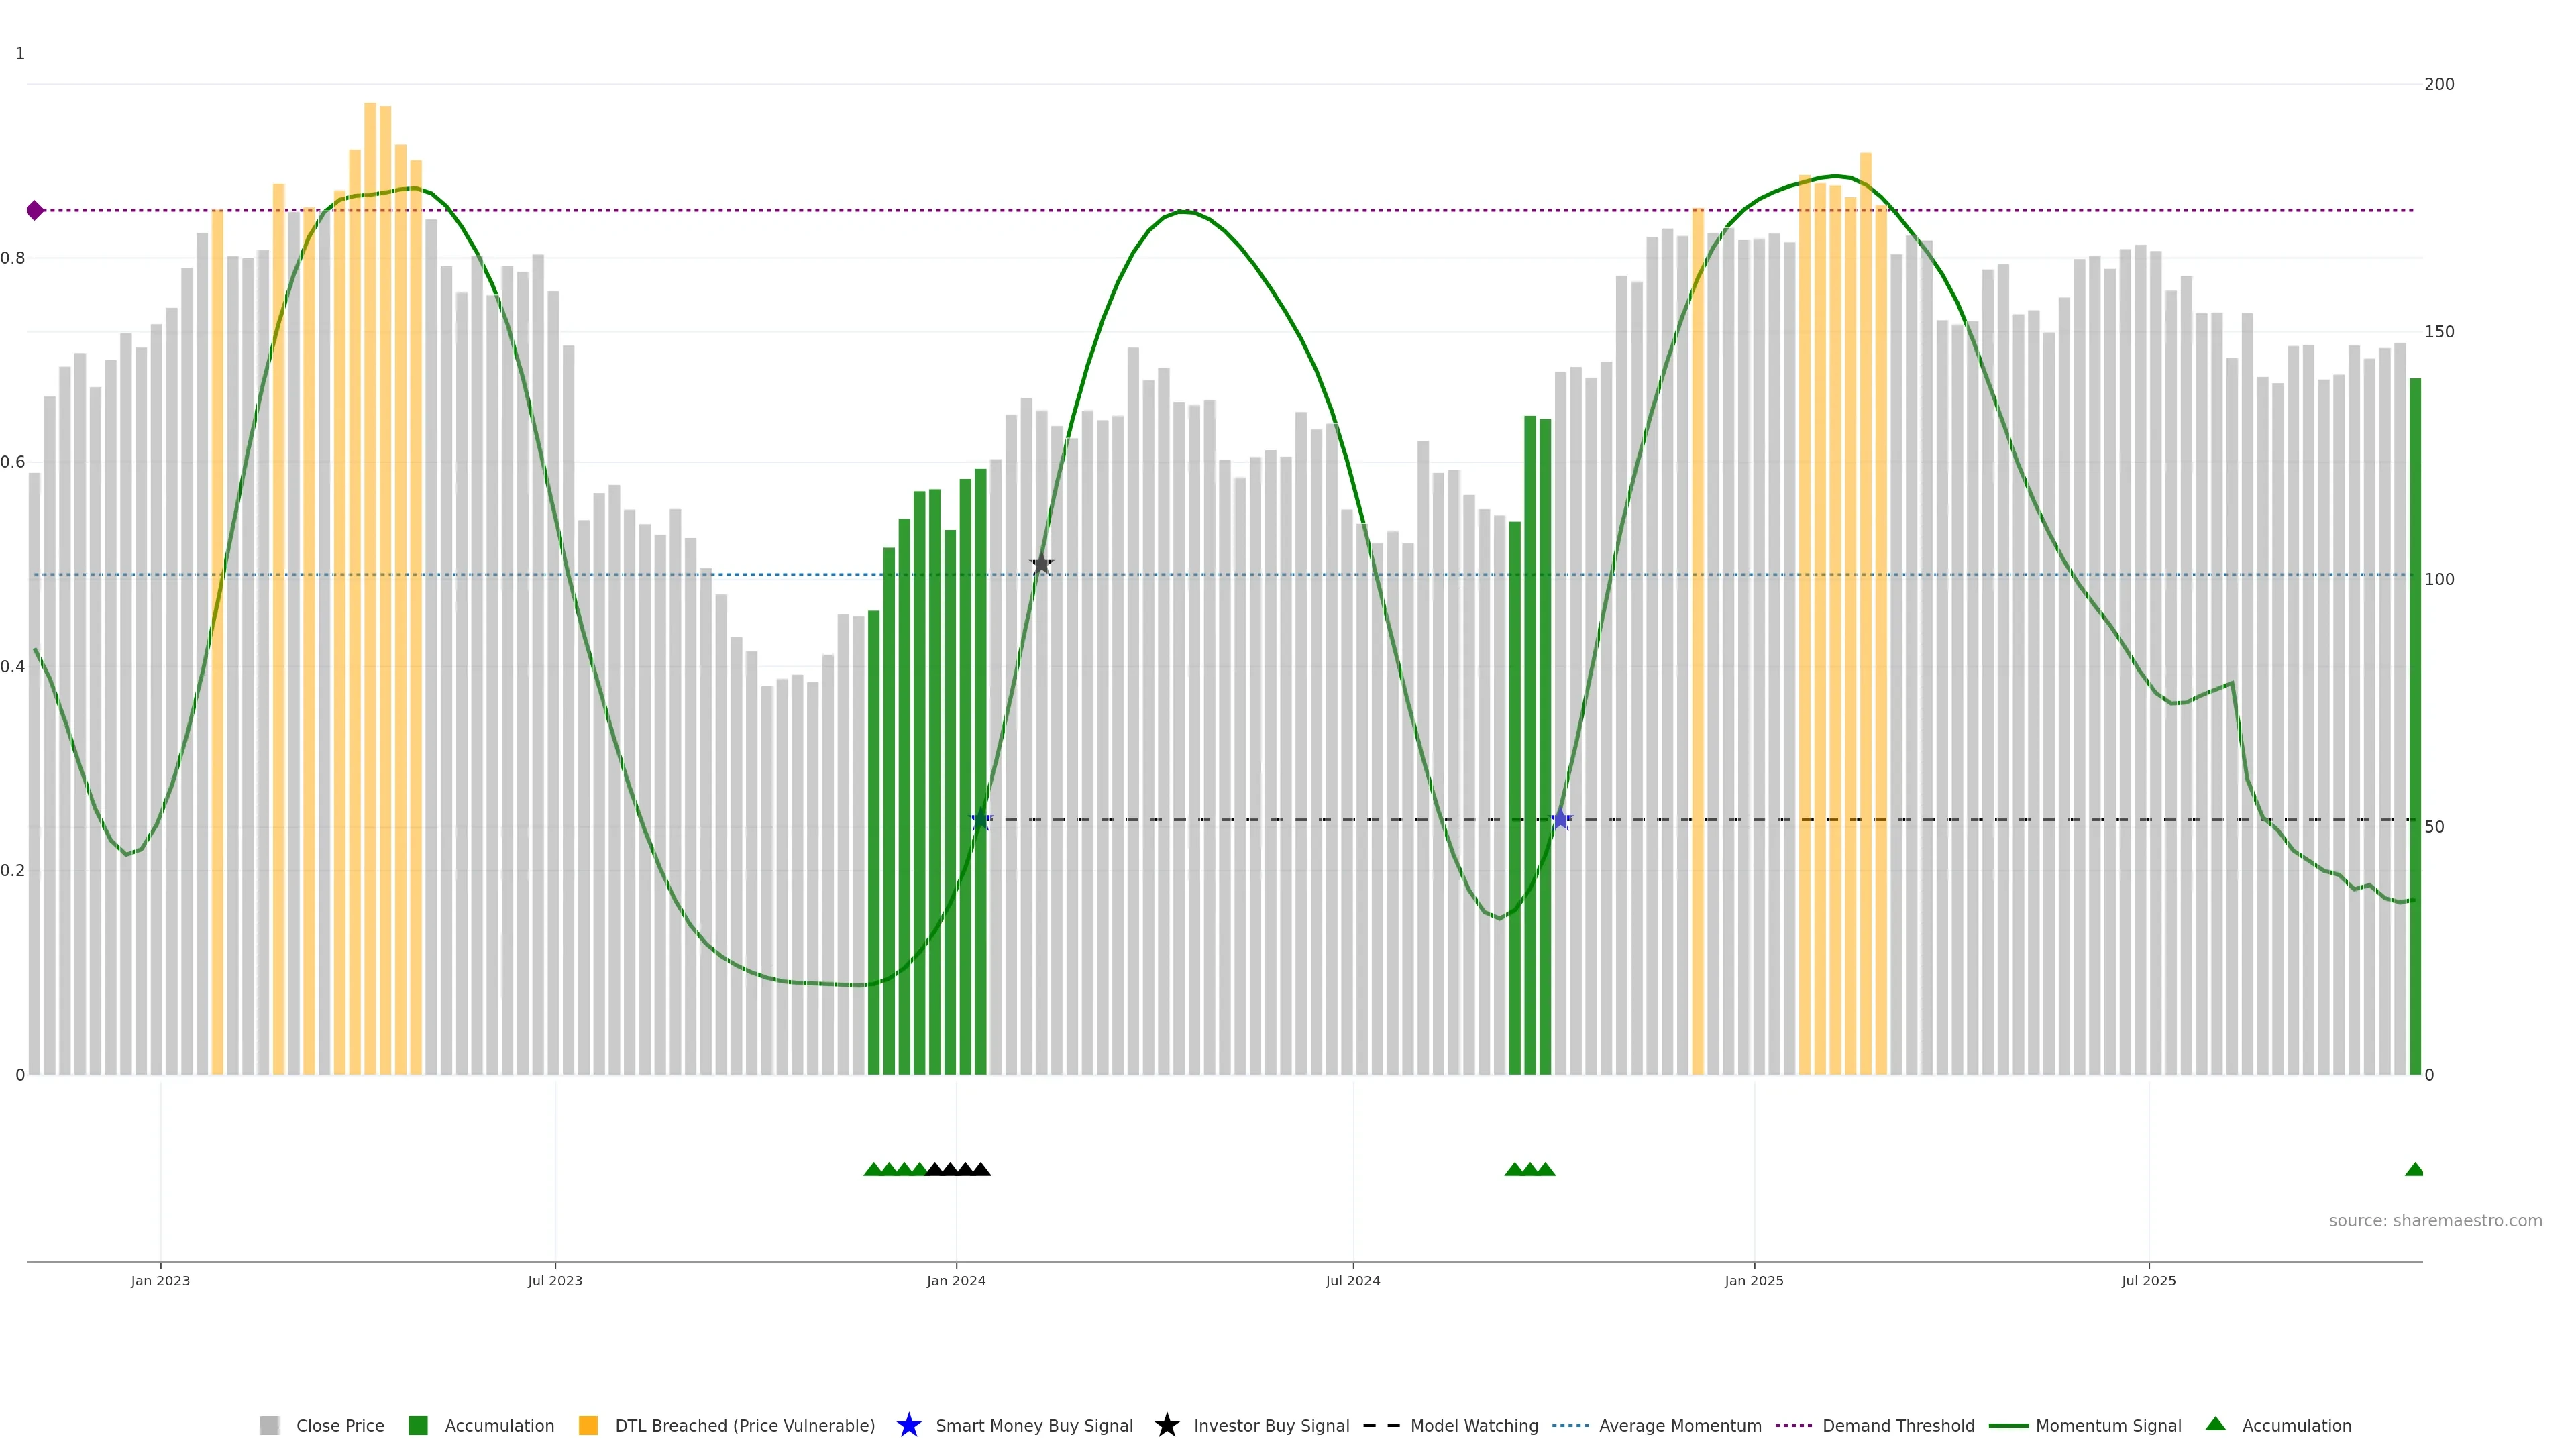Click the purple Demand Threshold diamond marker

35,210
